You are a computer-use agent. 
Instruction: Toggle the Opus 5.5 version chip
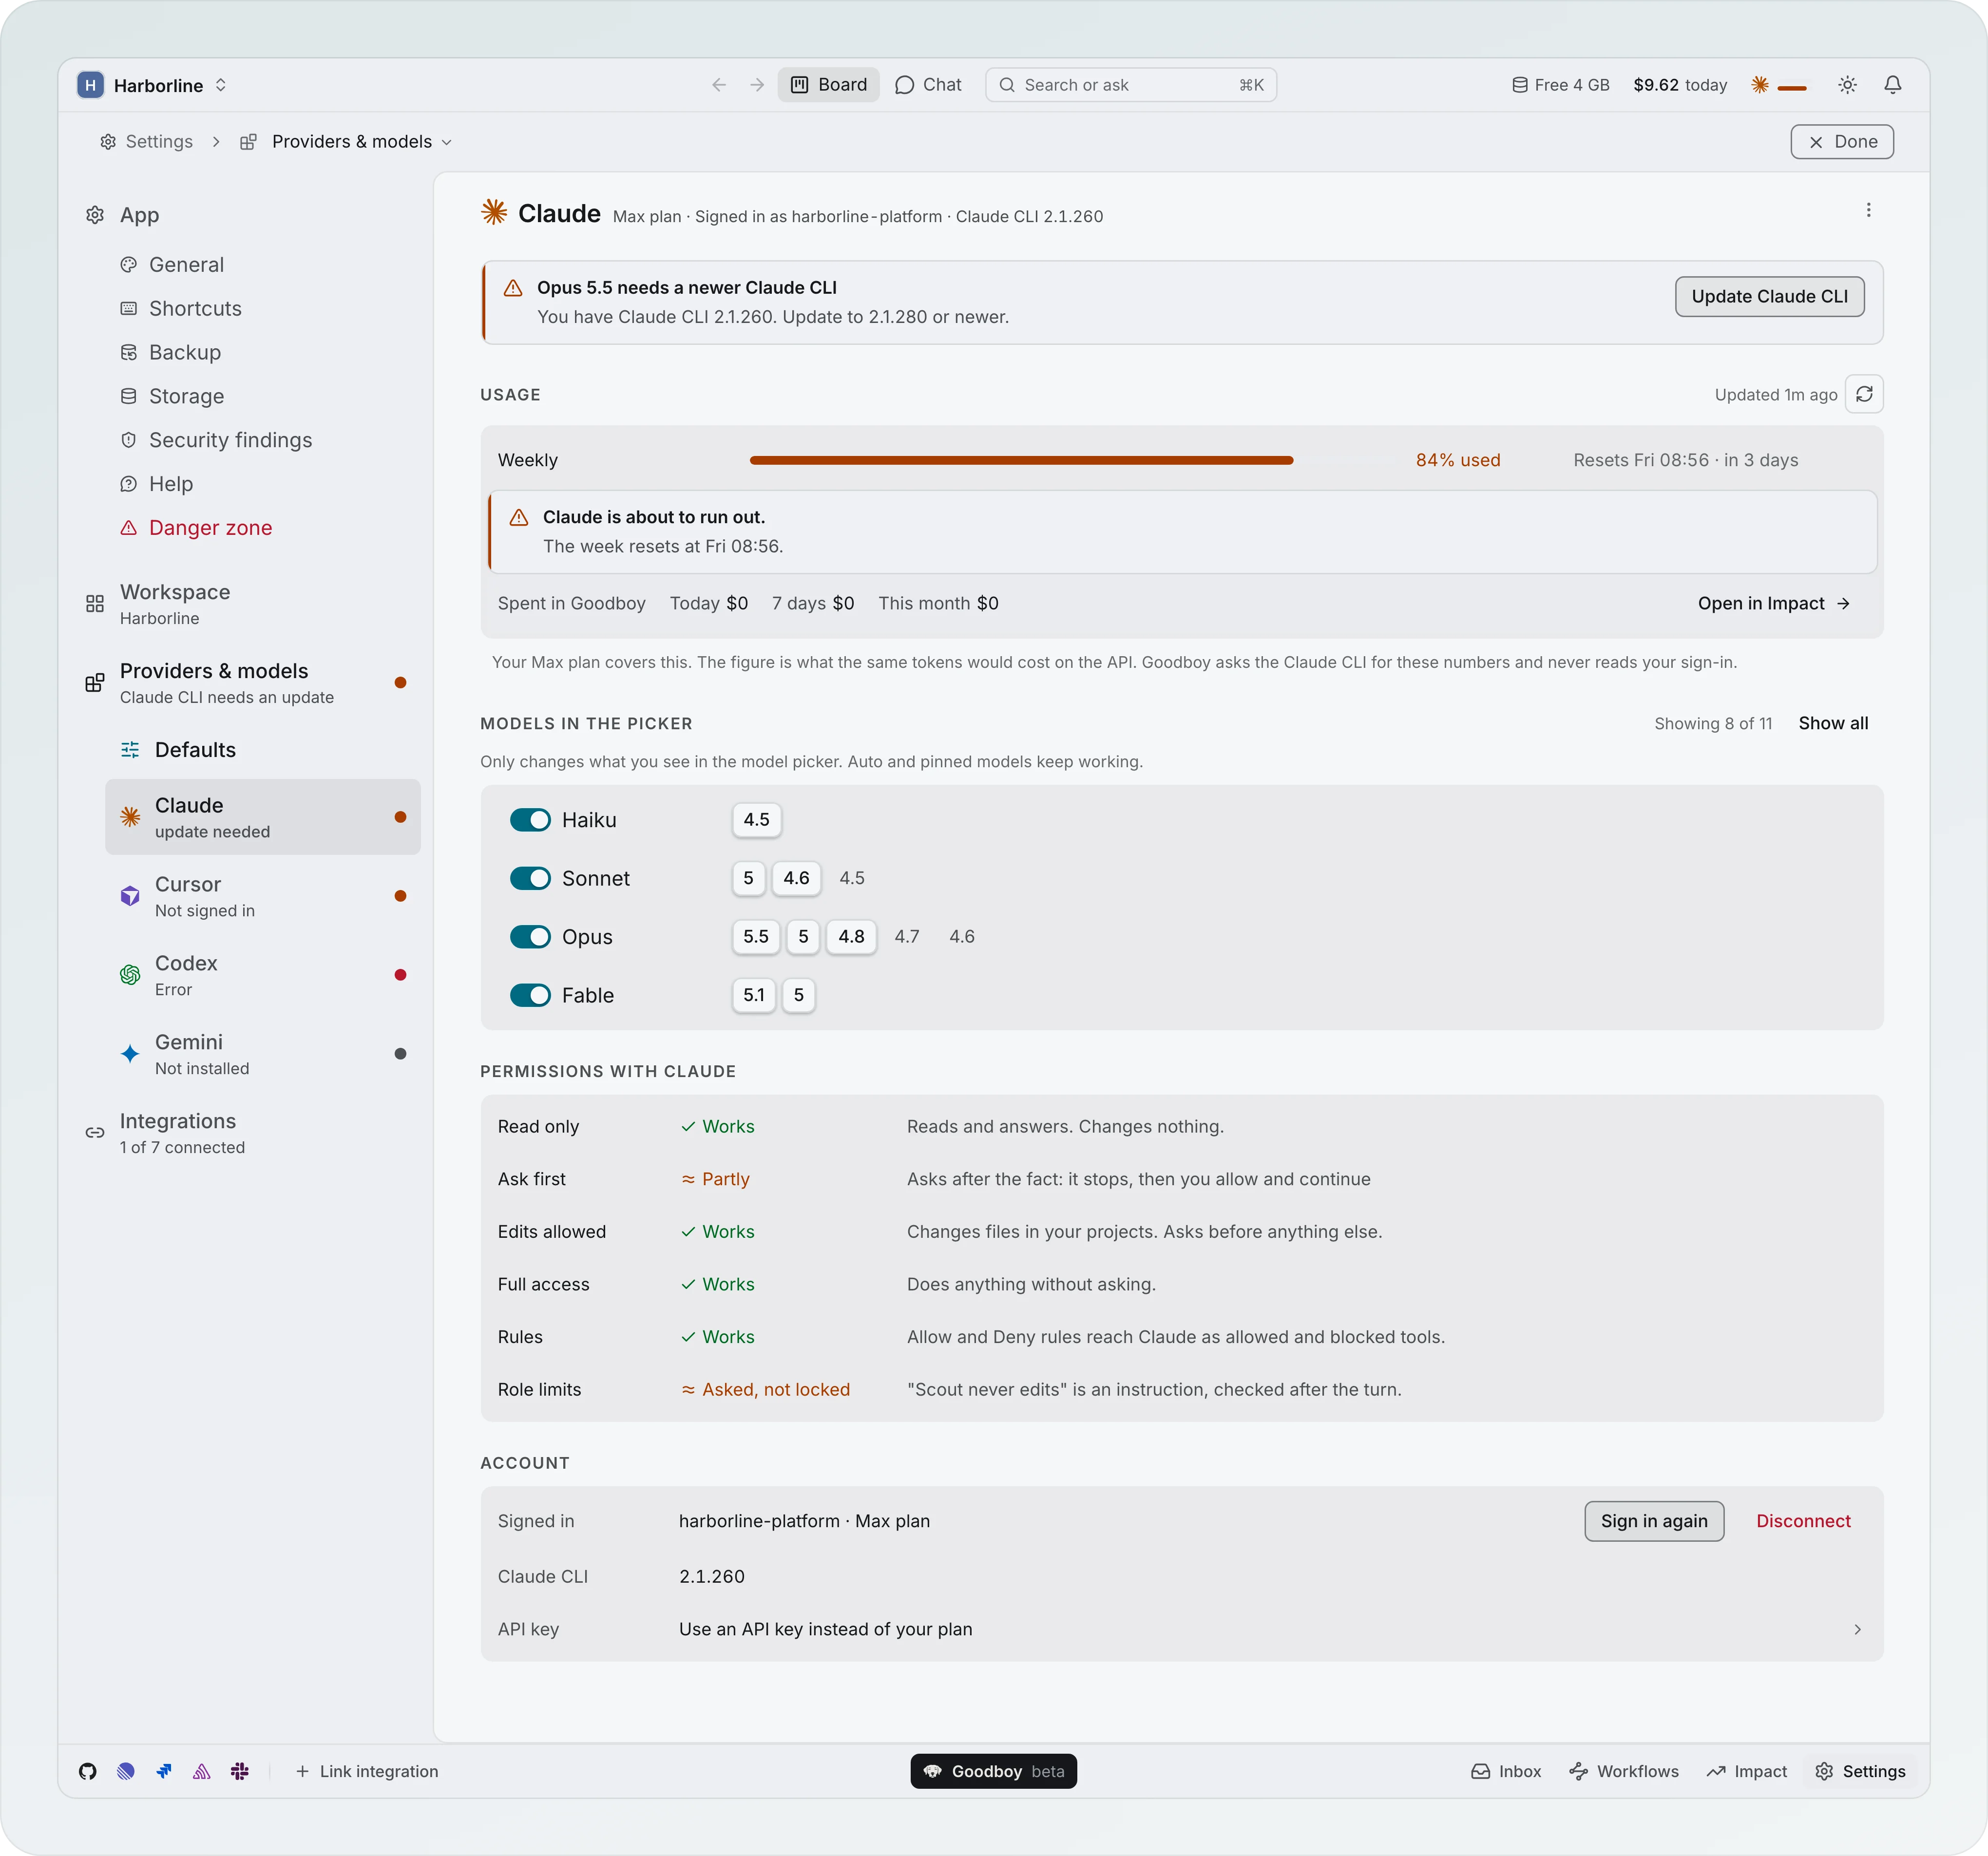[x=756, y=937]
